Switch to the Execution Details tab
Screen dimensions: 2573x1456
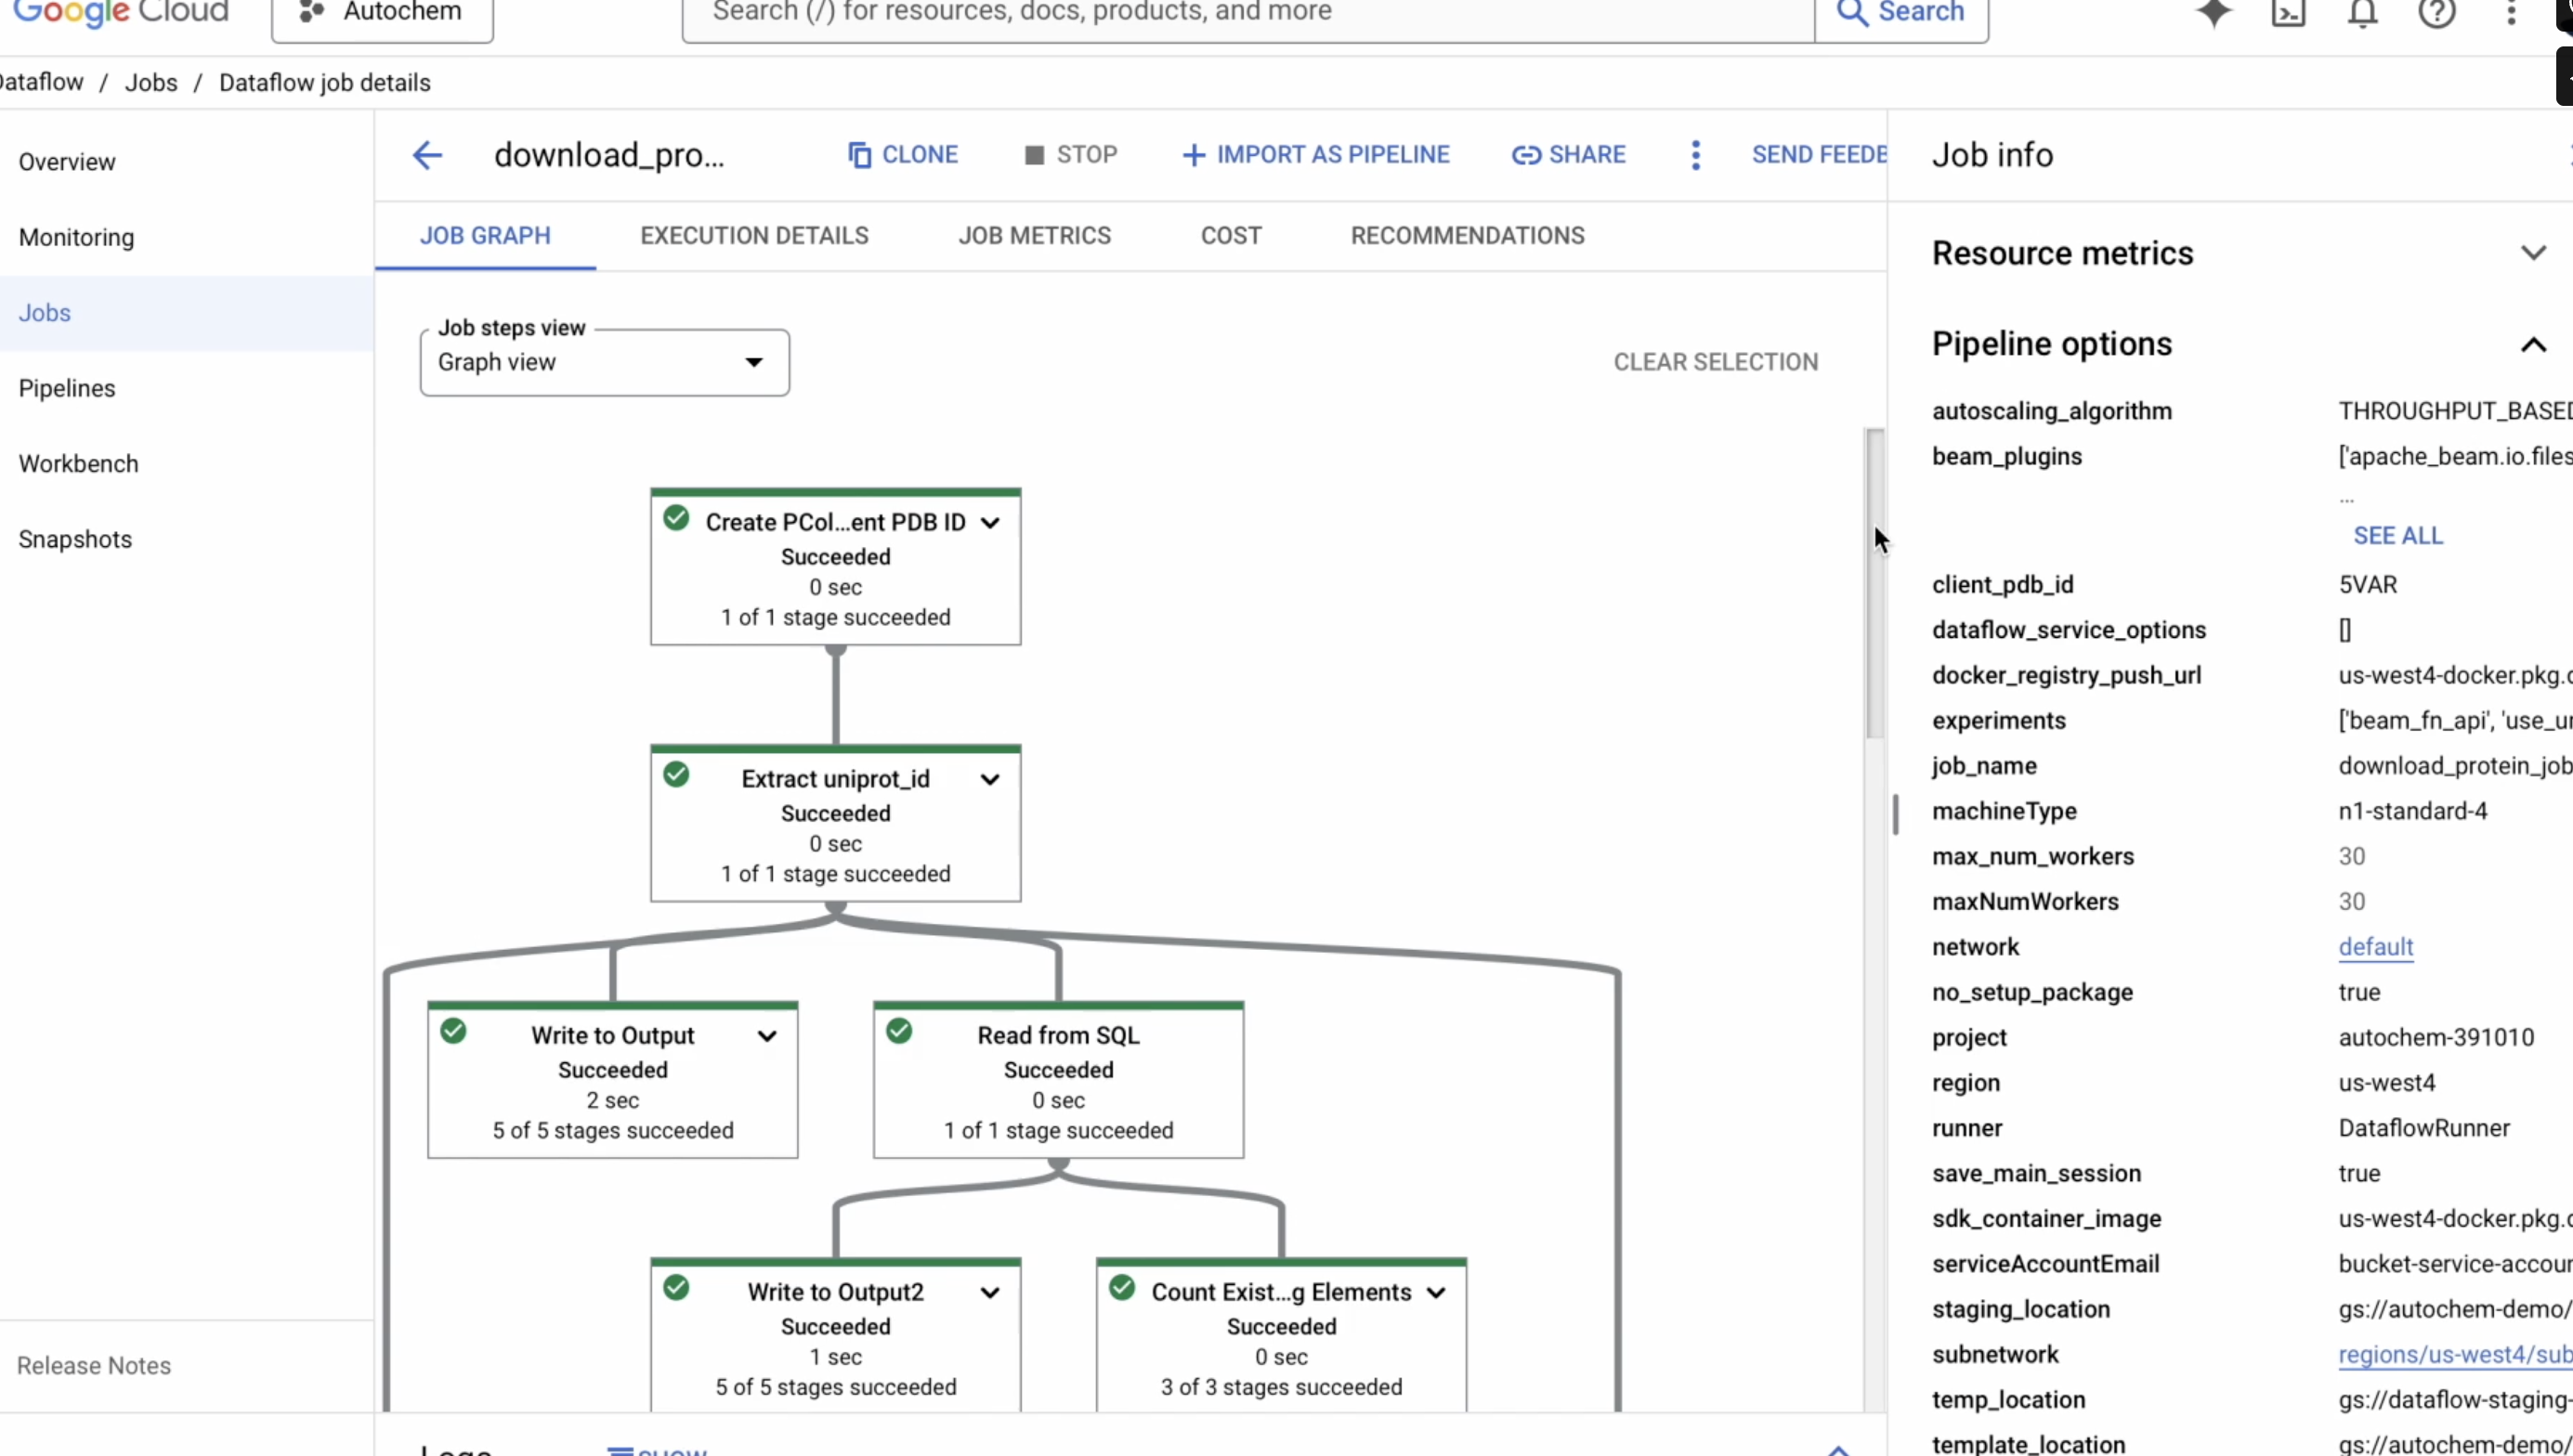click(x=754, y=236)
